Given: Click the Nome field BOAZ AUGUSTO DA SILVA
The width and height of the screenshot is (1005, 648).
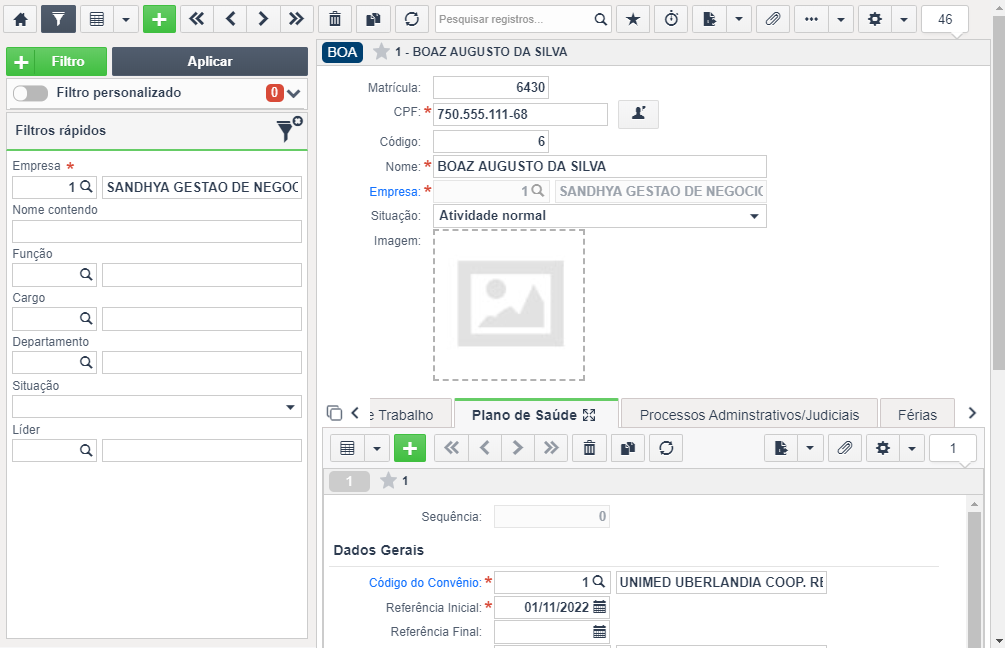Looking at the screenshot, I should click(600, 167).
